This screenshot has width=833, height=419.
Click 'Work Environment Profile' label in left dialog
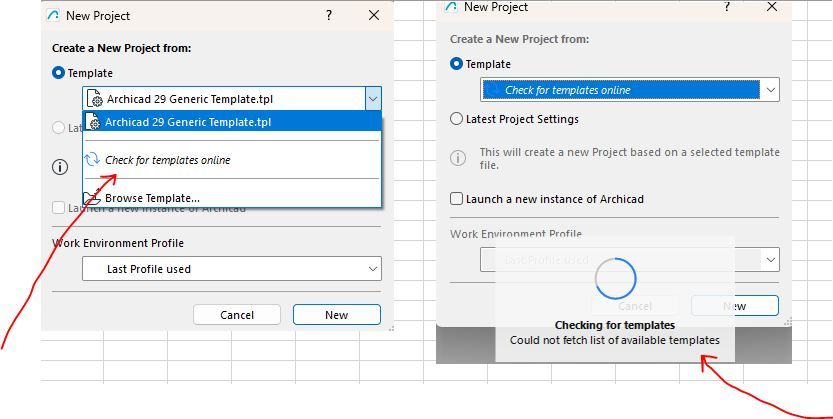pos(118,243)
